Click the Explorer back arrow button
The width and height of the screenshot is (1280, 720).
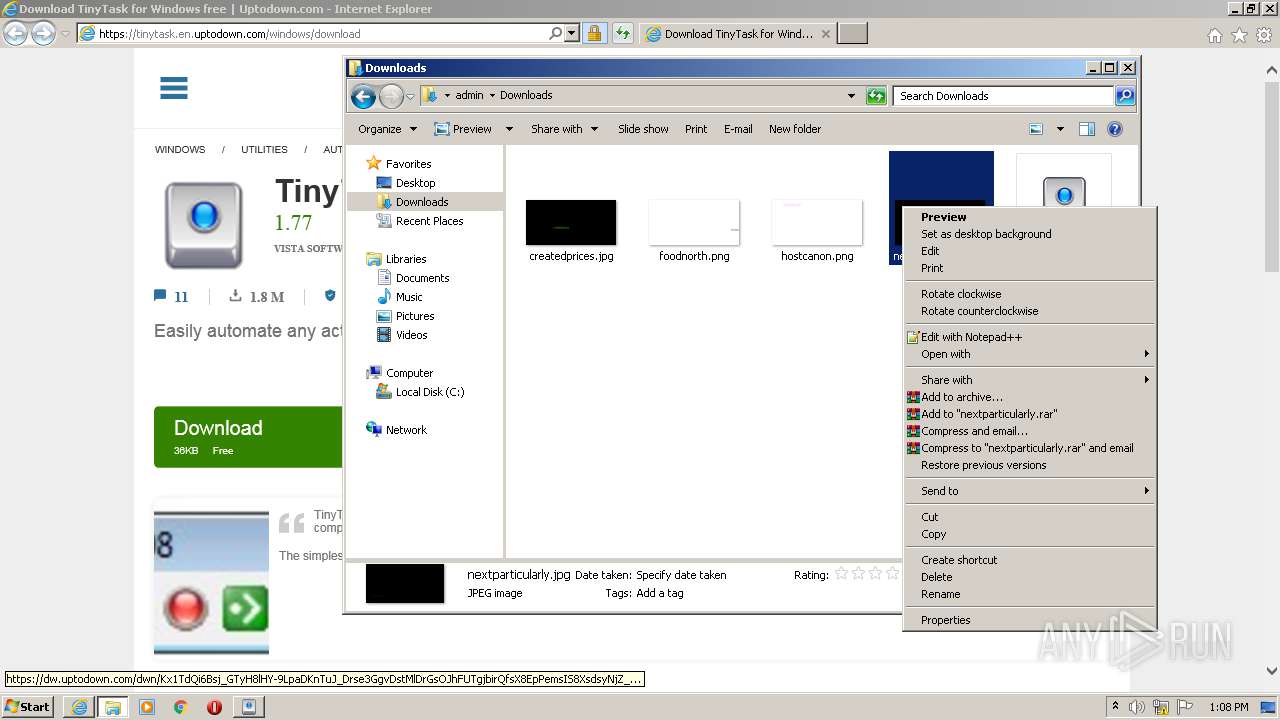click(363, 96)
